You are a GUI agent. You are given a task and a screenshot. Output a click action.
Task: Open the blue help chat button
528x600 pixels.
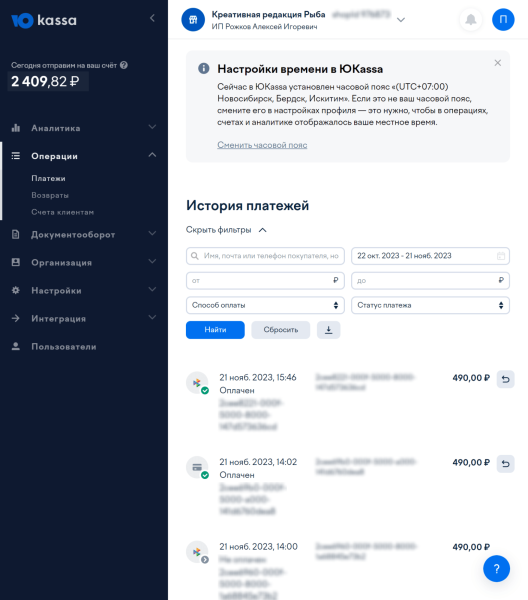pyautogui.click(x=496, y=569)
